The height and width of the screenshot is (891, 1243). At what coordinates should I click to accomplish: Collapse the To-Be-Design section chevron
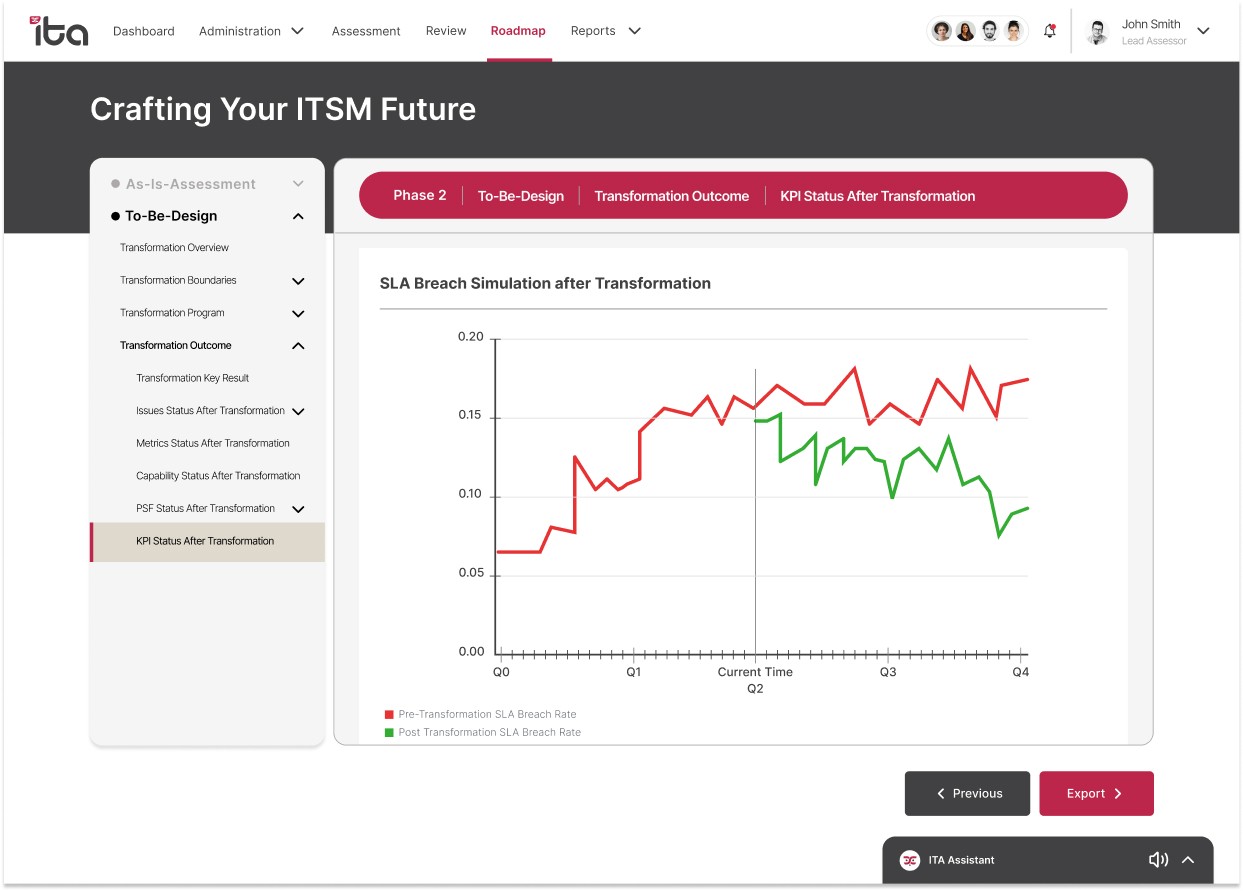(298, 216)
